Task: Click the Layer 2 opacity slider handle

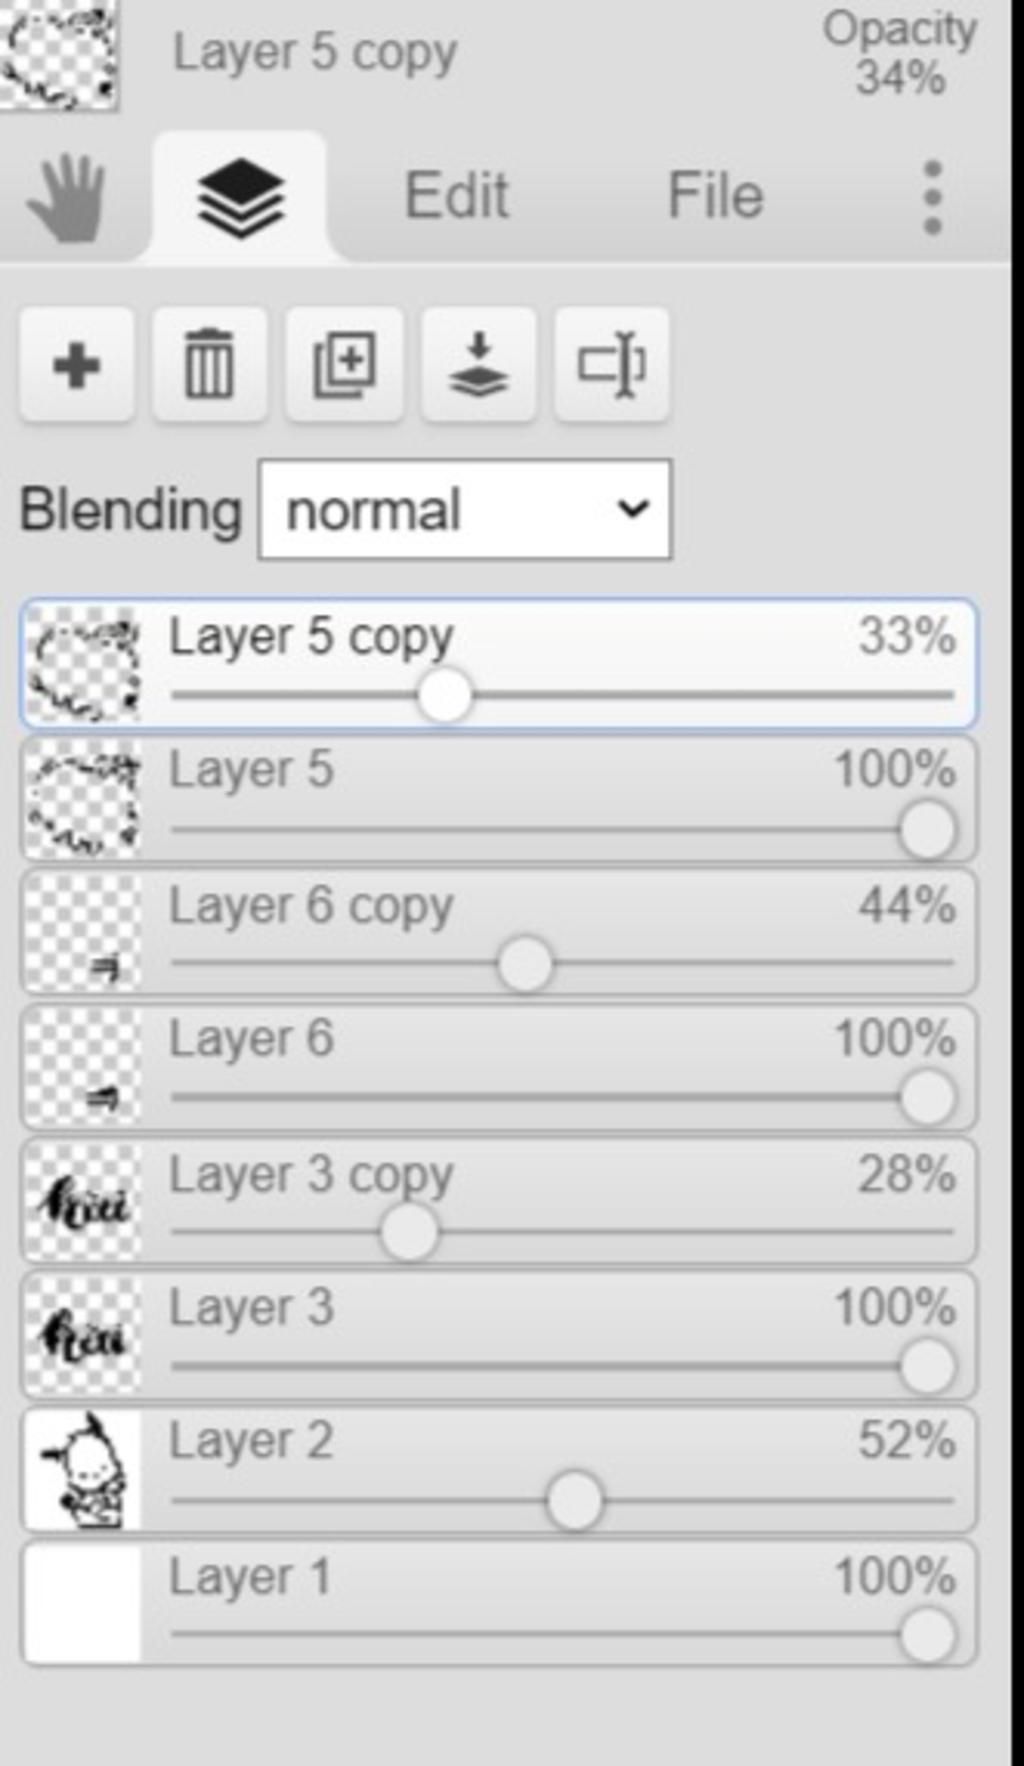Action: (575, 1500)
